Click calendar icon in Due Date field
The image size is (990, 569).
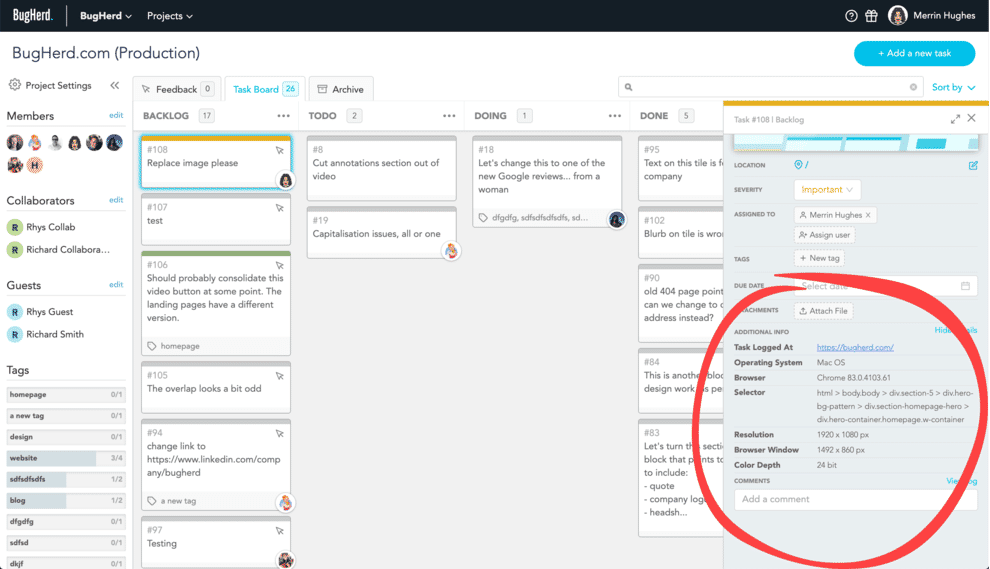click(x=965, y=286)
